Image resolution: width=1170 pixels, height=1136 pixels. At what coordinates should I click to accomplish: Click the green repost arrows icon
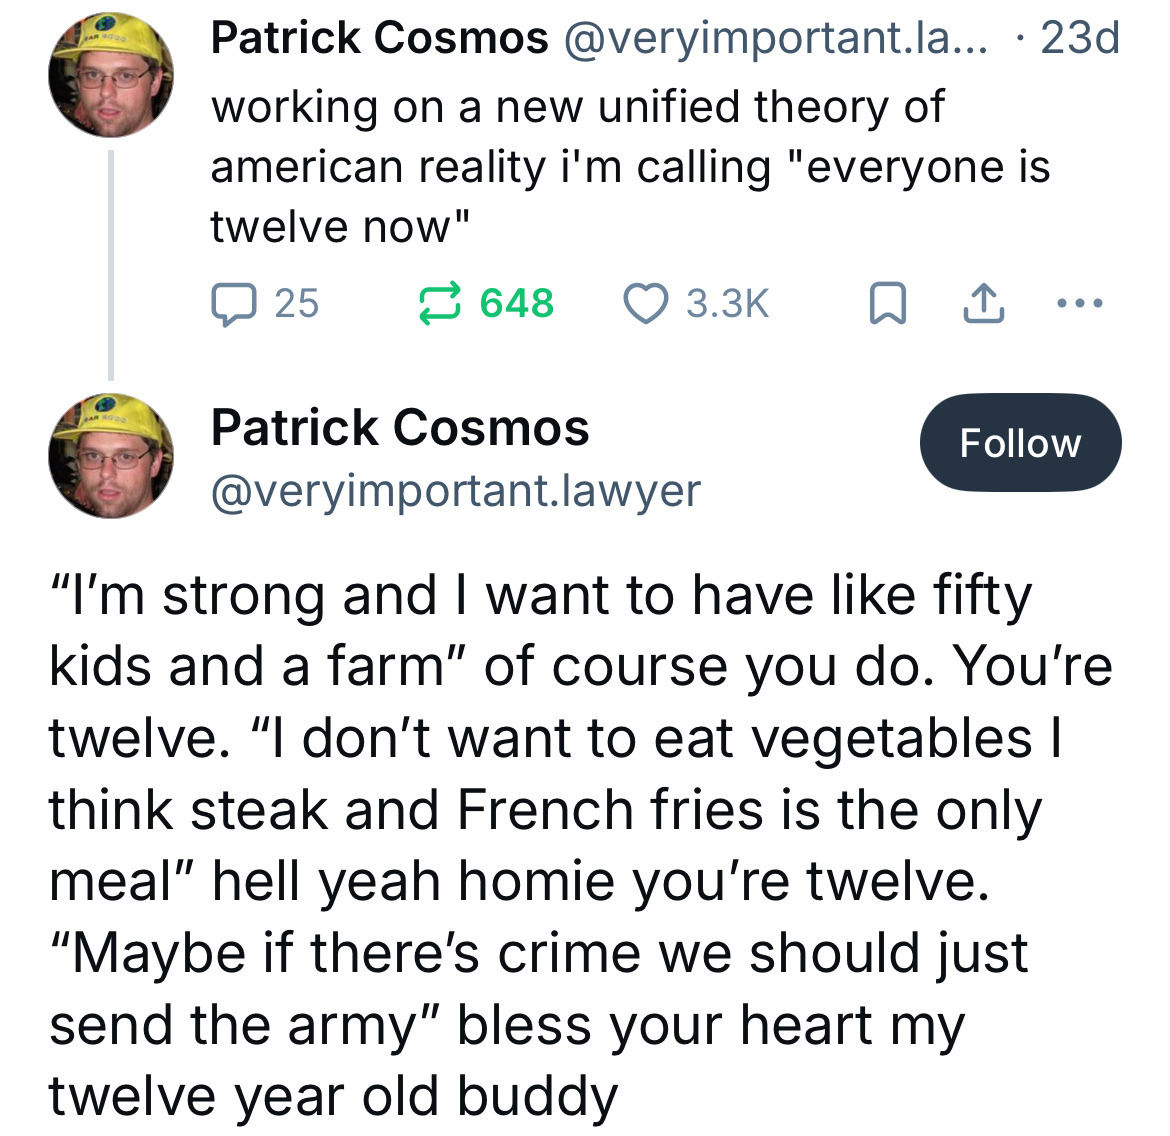pyautogui.click(x=440, y=304)
